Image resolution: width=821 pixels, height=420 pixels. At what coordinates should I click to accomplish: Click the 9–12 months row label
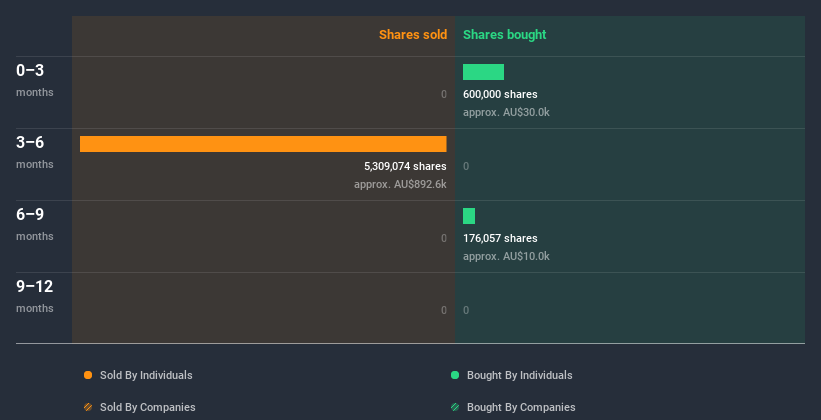(x=35, y=296)
